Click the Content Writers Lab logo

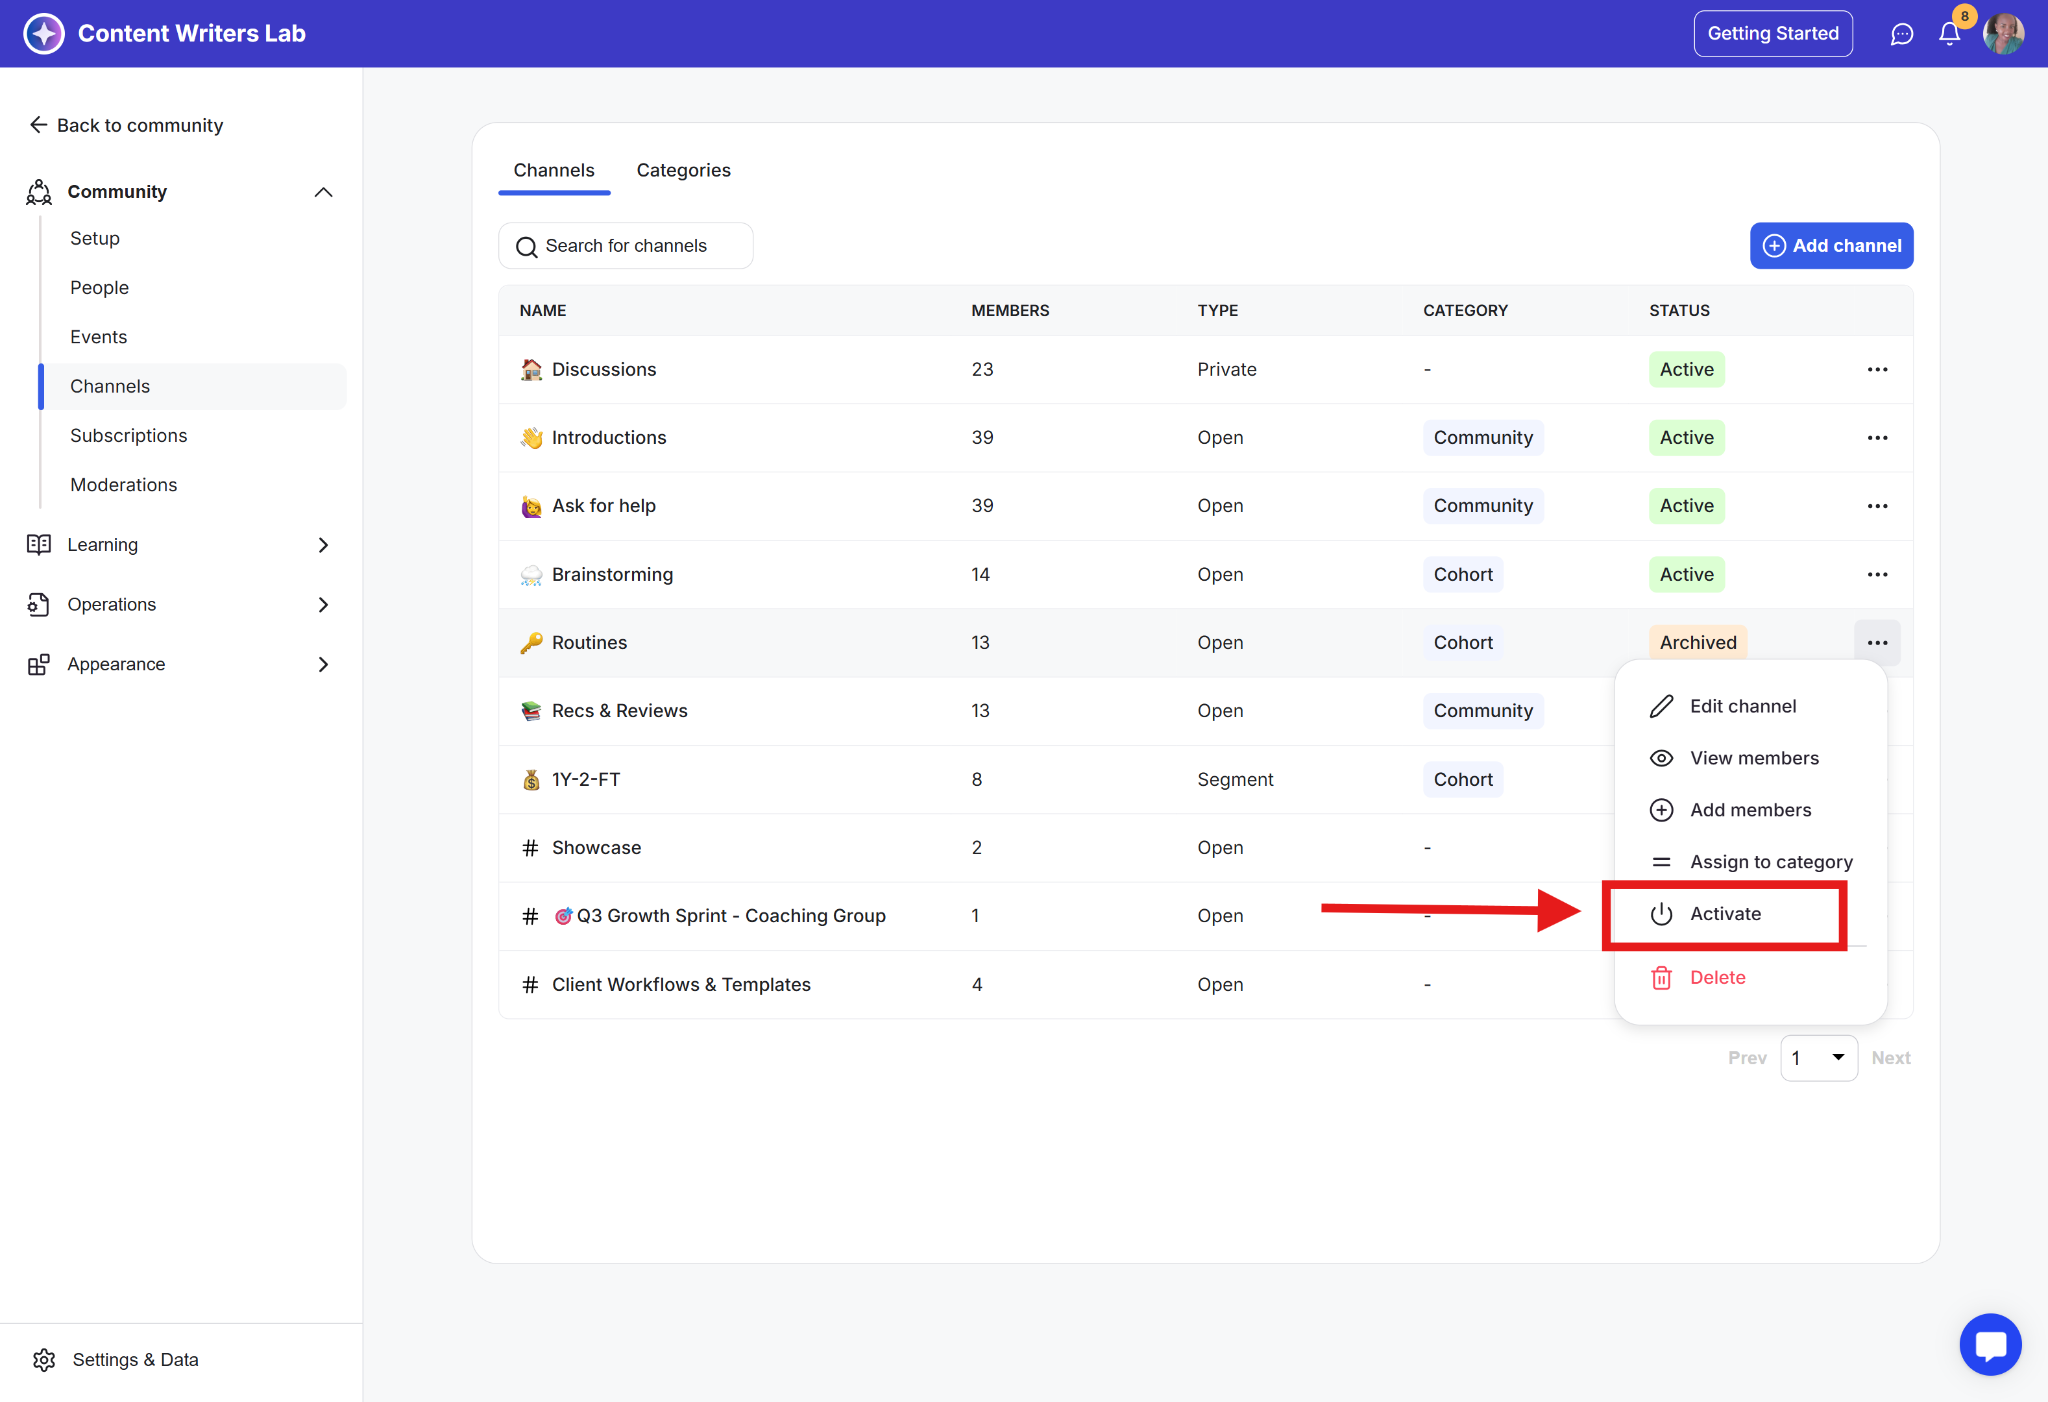pyautogui.click(x=44, y=34)
